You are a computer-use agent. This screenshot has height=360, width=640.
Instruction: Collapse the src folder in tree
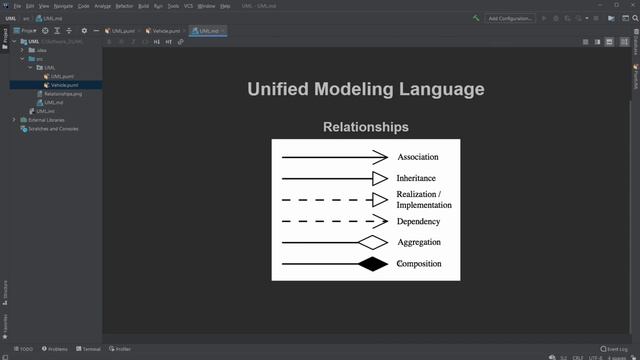coord(22,59)
